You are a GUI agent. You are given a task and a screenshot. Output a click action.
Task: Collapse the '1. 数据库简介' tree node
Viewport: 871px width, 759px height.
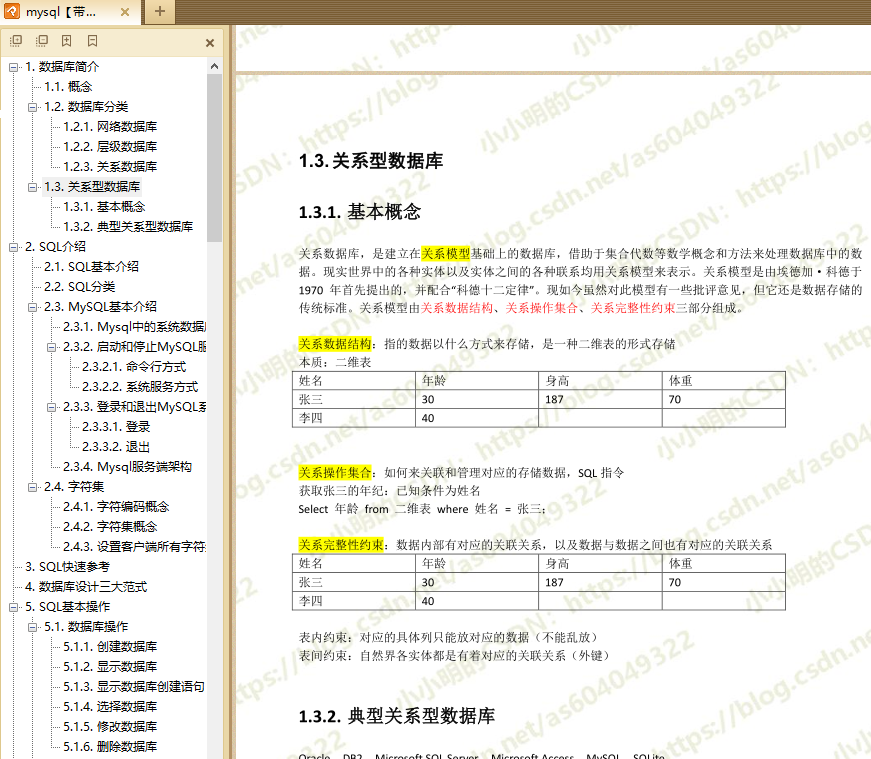point(13,67)
